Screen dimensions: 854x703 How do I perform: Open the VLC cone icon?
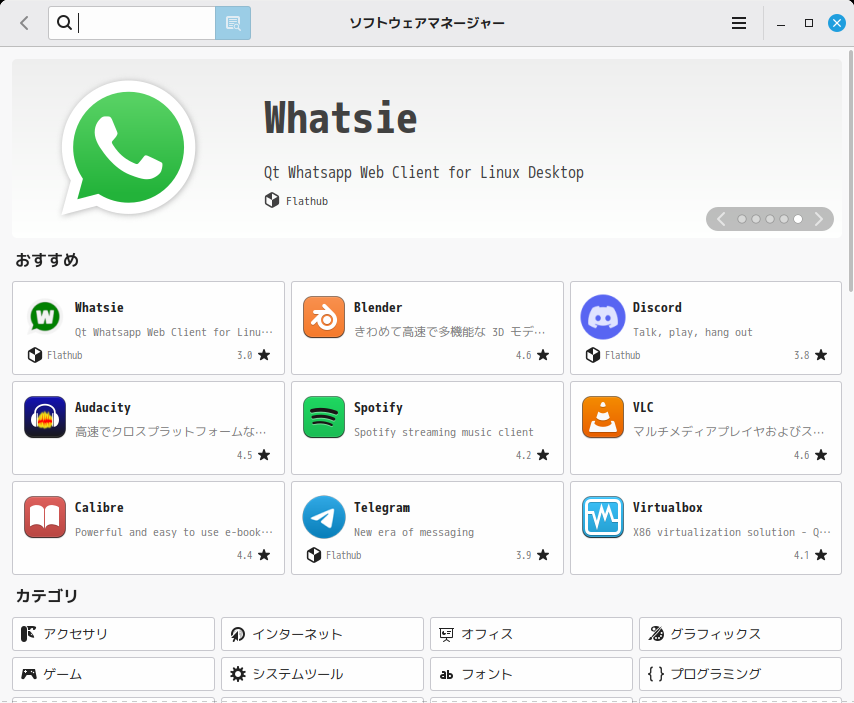[603, 417]
